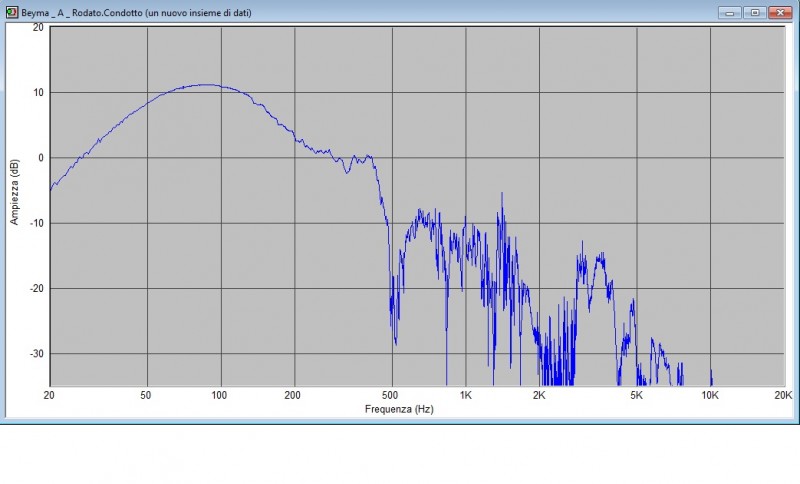Click the '-10' amplitude axis value

pos(37,223)
